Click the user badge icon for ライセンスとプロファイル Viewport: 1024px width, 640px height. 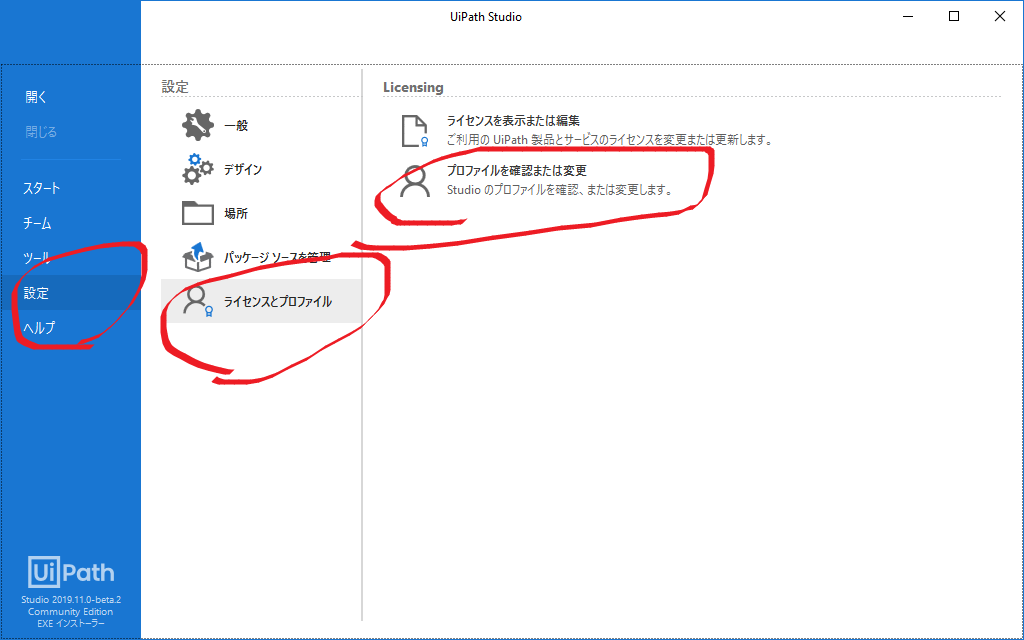[198, 301]
